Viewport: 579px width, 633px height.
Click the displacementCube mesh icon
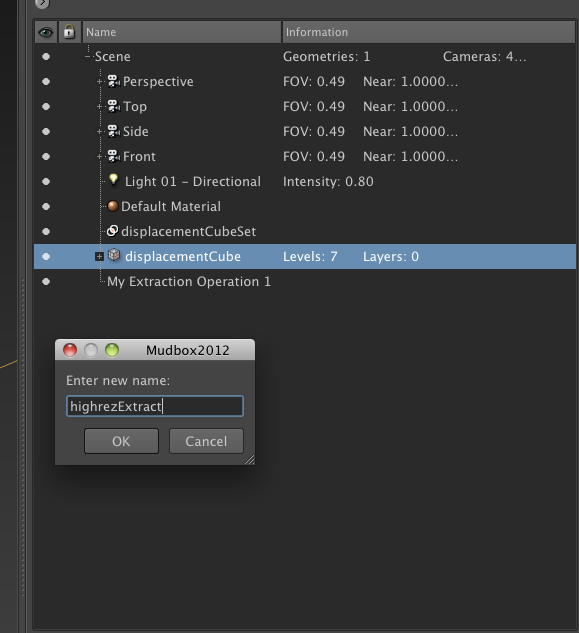[114, 255]
